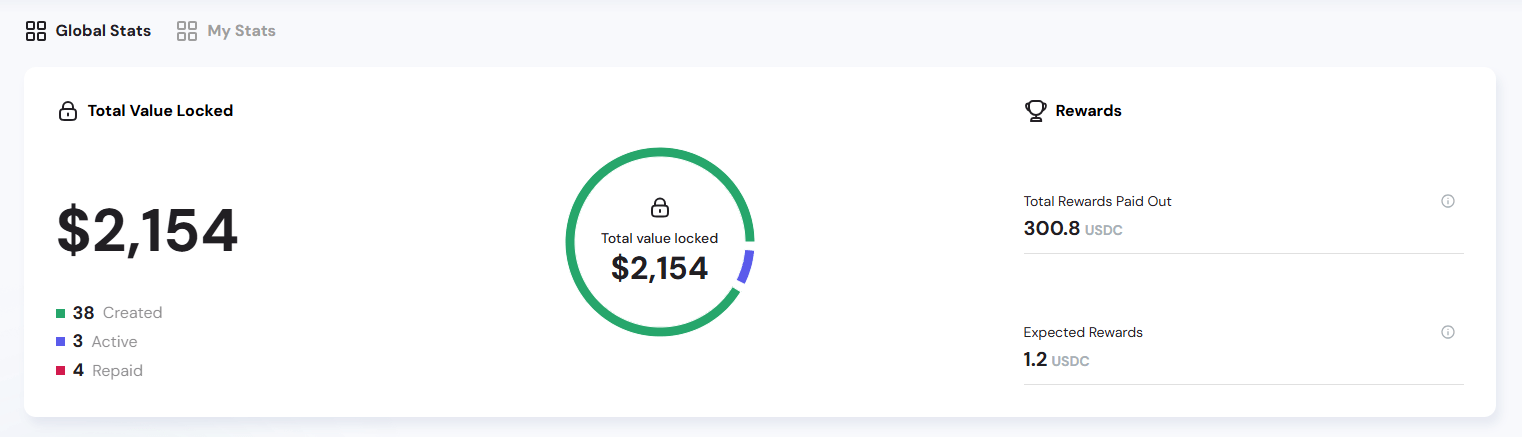Switch to the My Stats tab
This screenshot has width=1522, height=437.
(241, 31)
